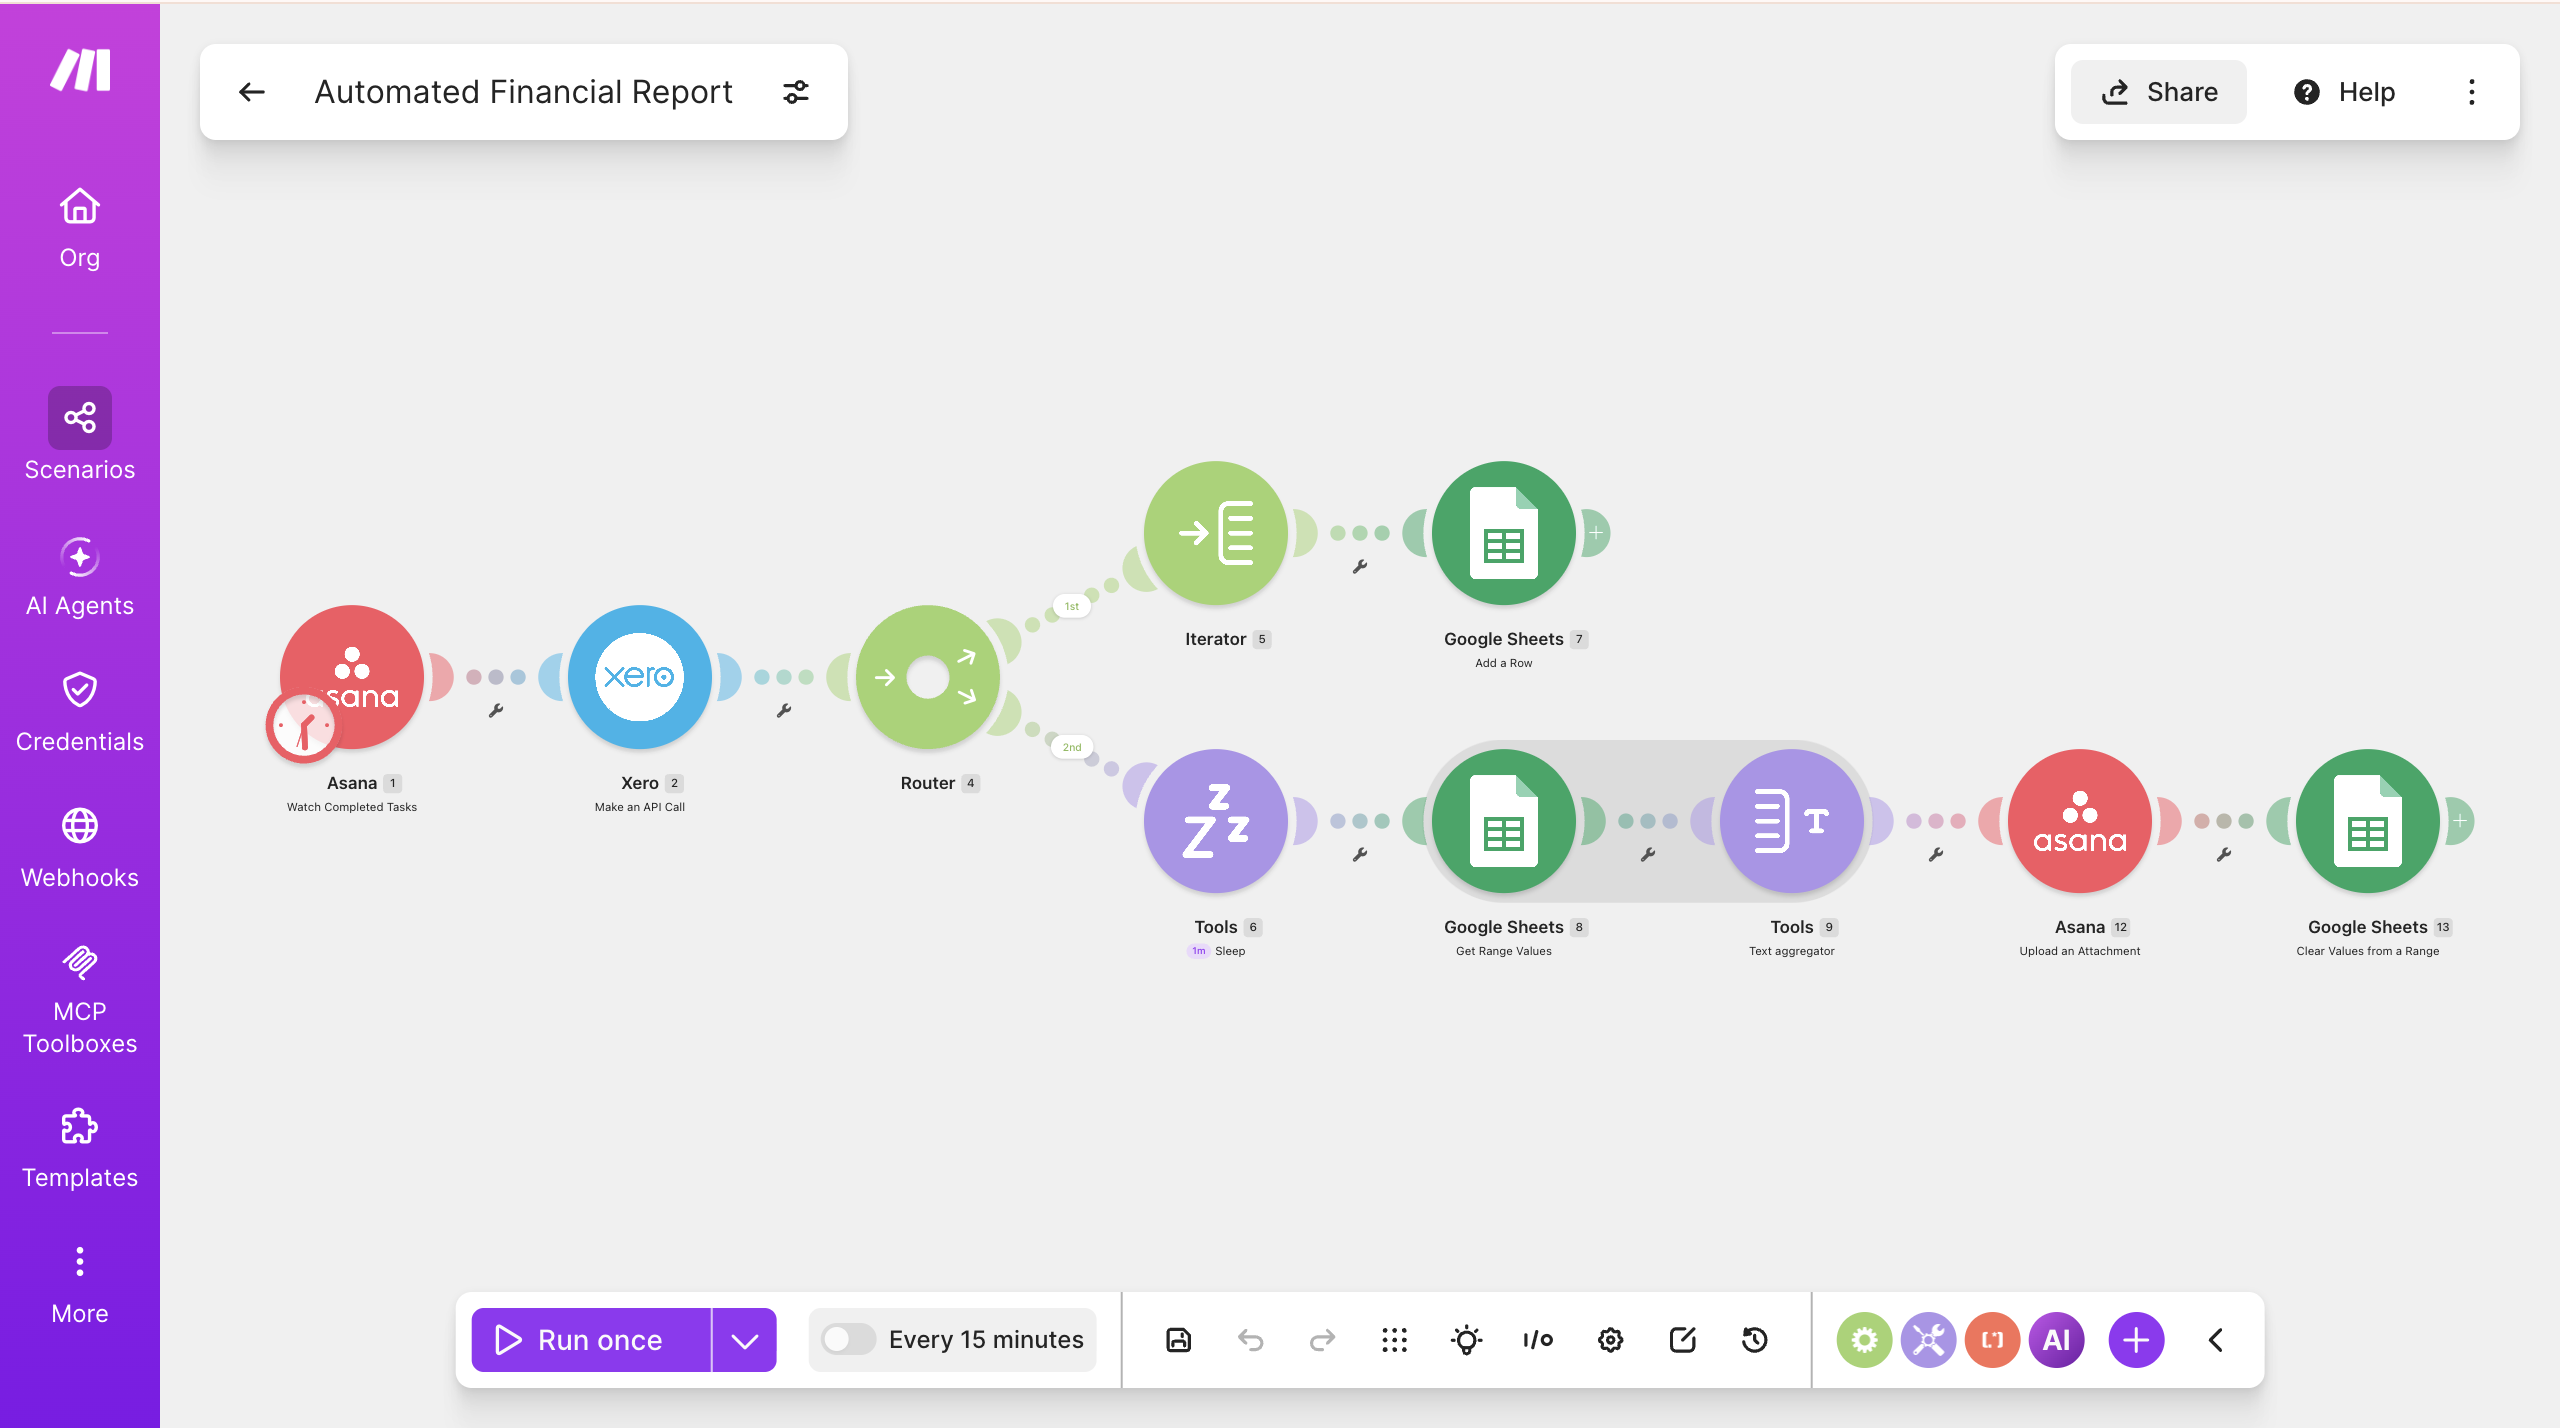Click the wrench between Sleep and Get Range Values

pos(1360,854)
